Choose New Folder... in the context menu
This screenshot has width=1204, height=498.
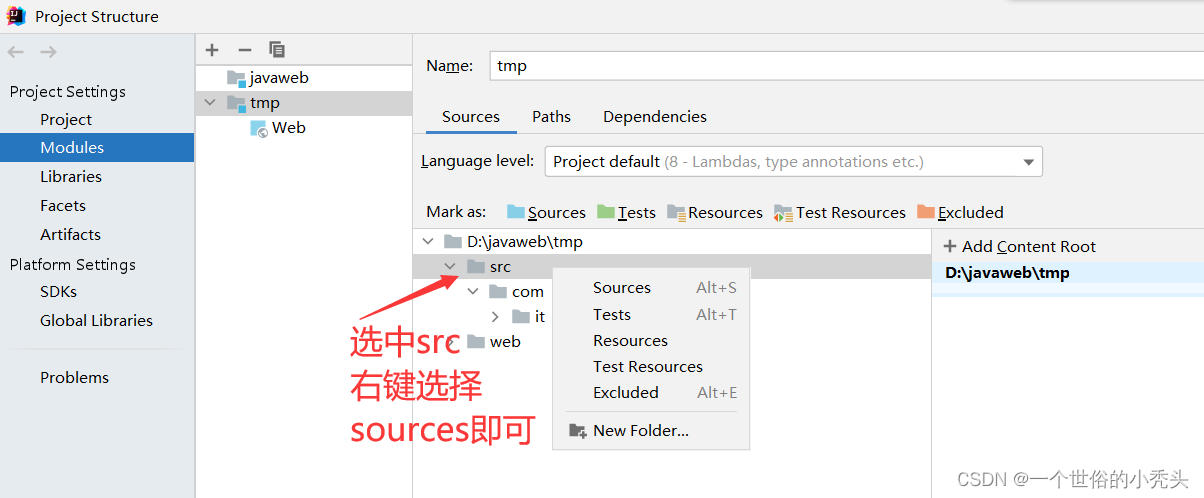tap(650, 431)
